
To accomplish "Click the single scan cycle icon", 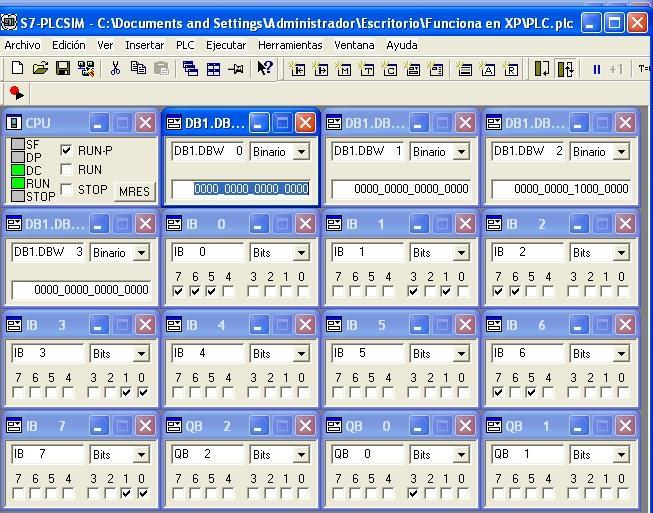I will click(x=541, y=69).
